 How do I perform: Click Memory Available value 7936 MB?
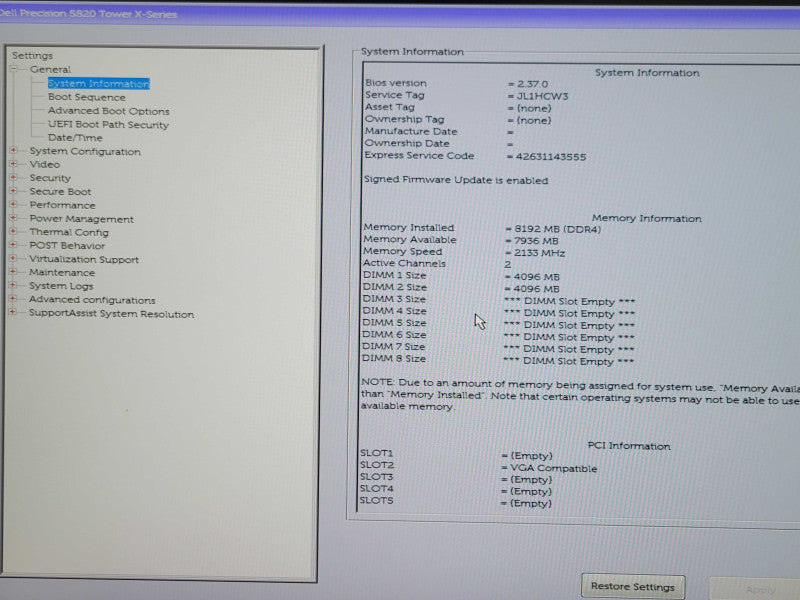pos(536,241)
